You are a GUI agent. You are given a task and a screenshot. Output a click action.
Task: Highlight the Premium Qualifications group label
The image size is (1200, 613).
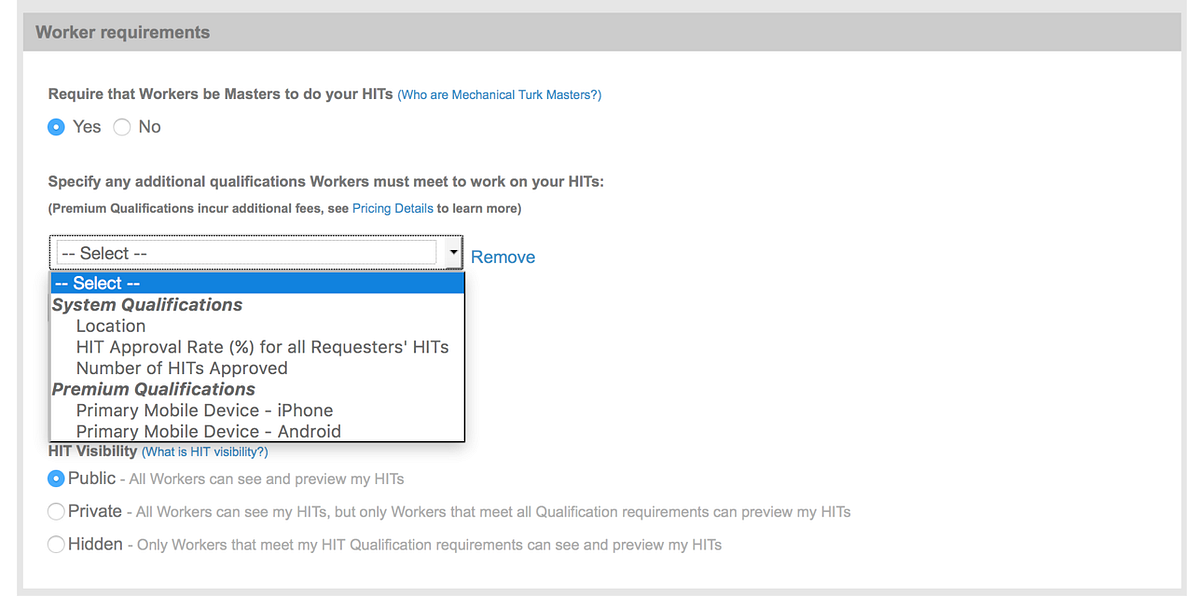[152, 388]
